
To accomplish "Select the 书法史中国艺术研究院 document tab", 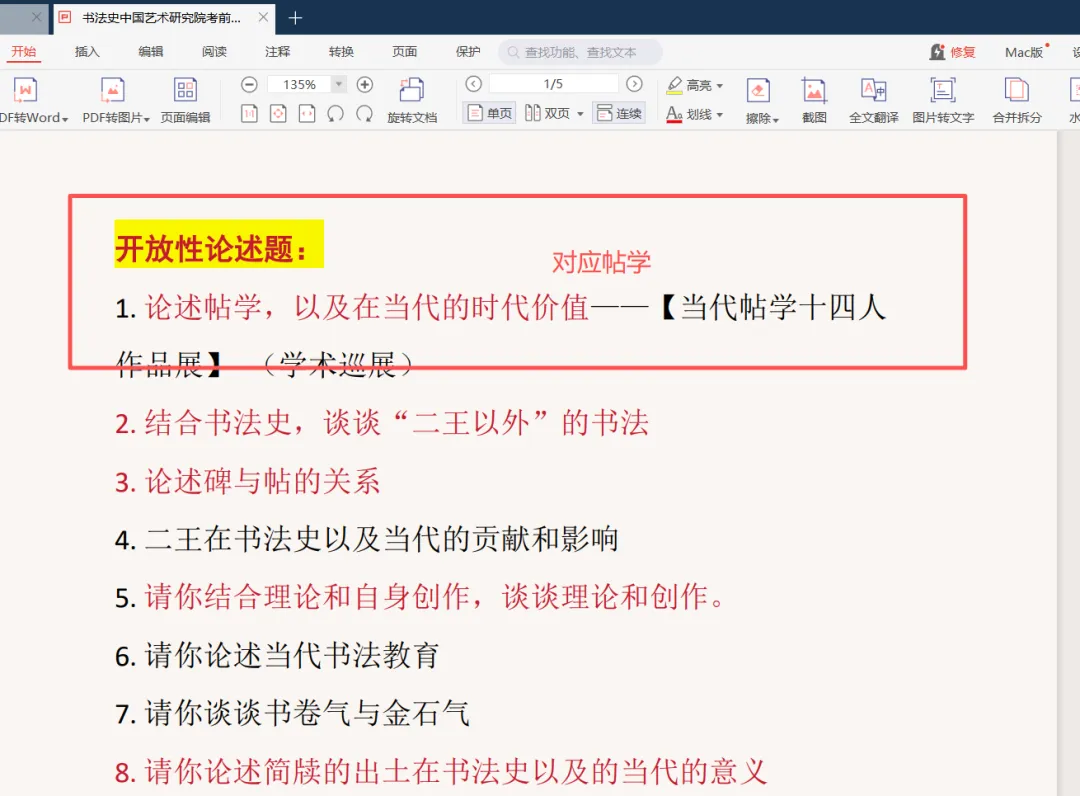I will point(162,18).
